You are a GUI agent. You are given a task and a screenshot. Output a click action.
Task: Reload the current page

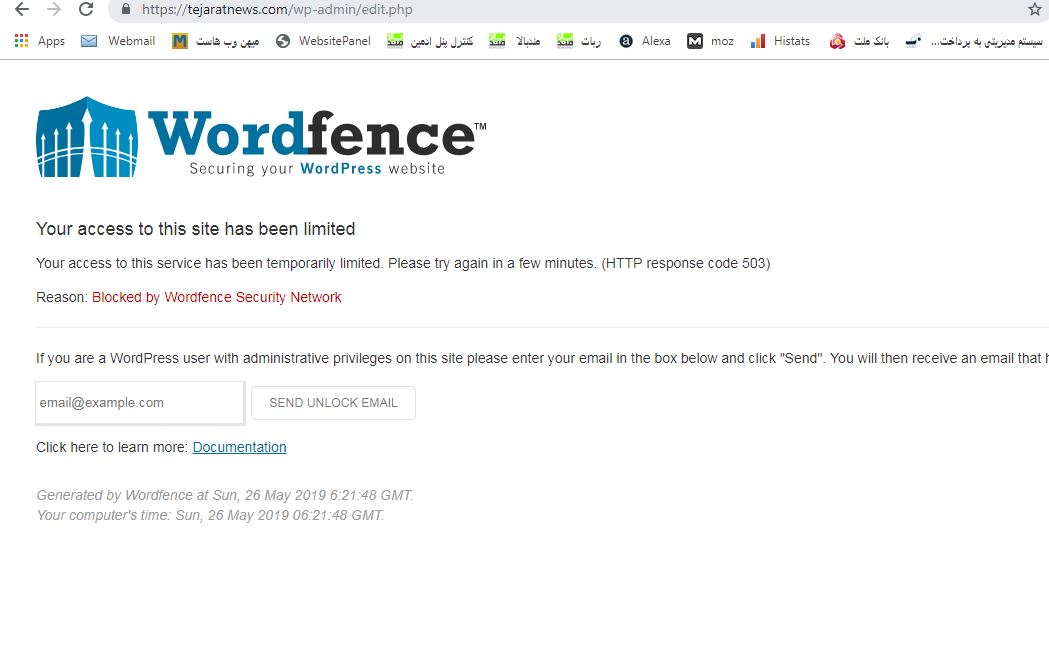pyautogui.click(x=86, y=9)
